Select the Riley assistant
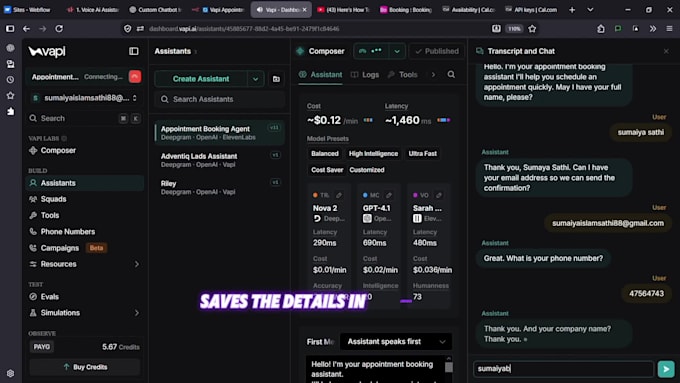This screenshot has height=383, width=680. click(219, 187)
